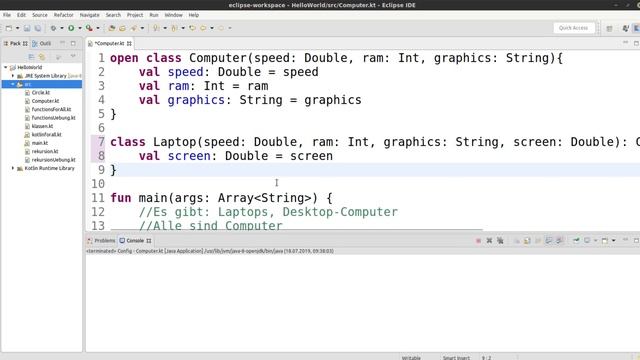Open the Debug dropdown arrow
This screenshot has height=360, width=640.
[x=62, y=28]
